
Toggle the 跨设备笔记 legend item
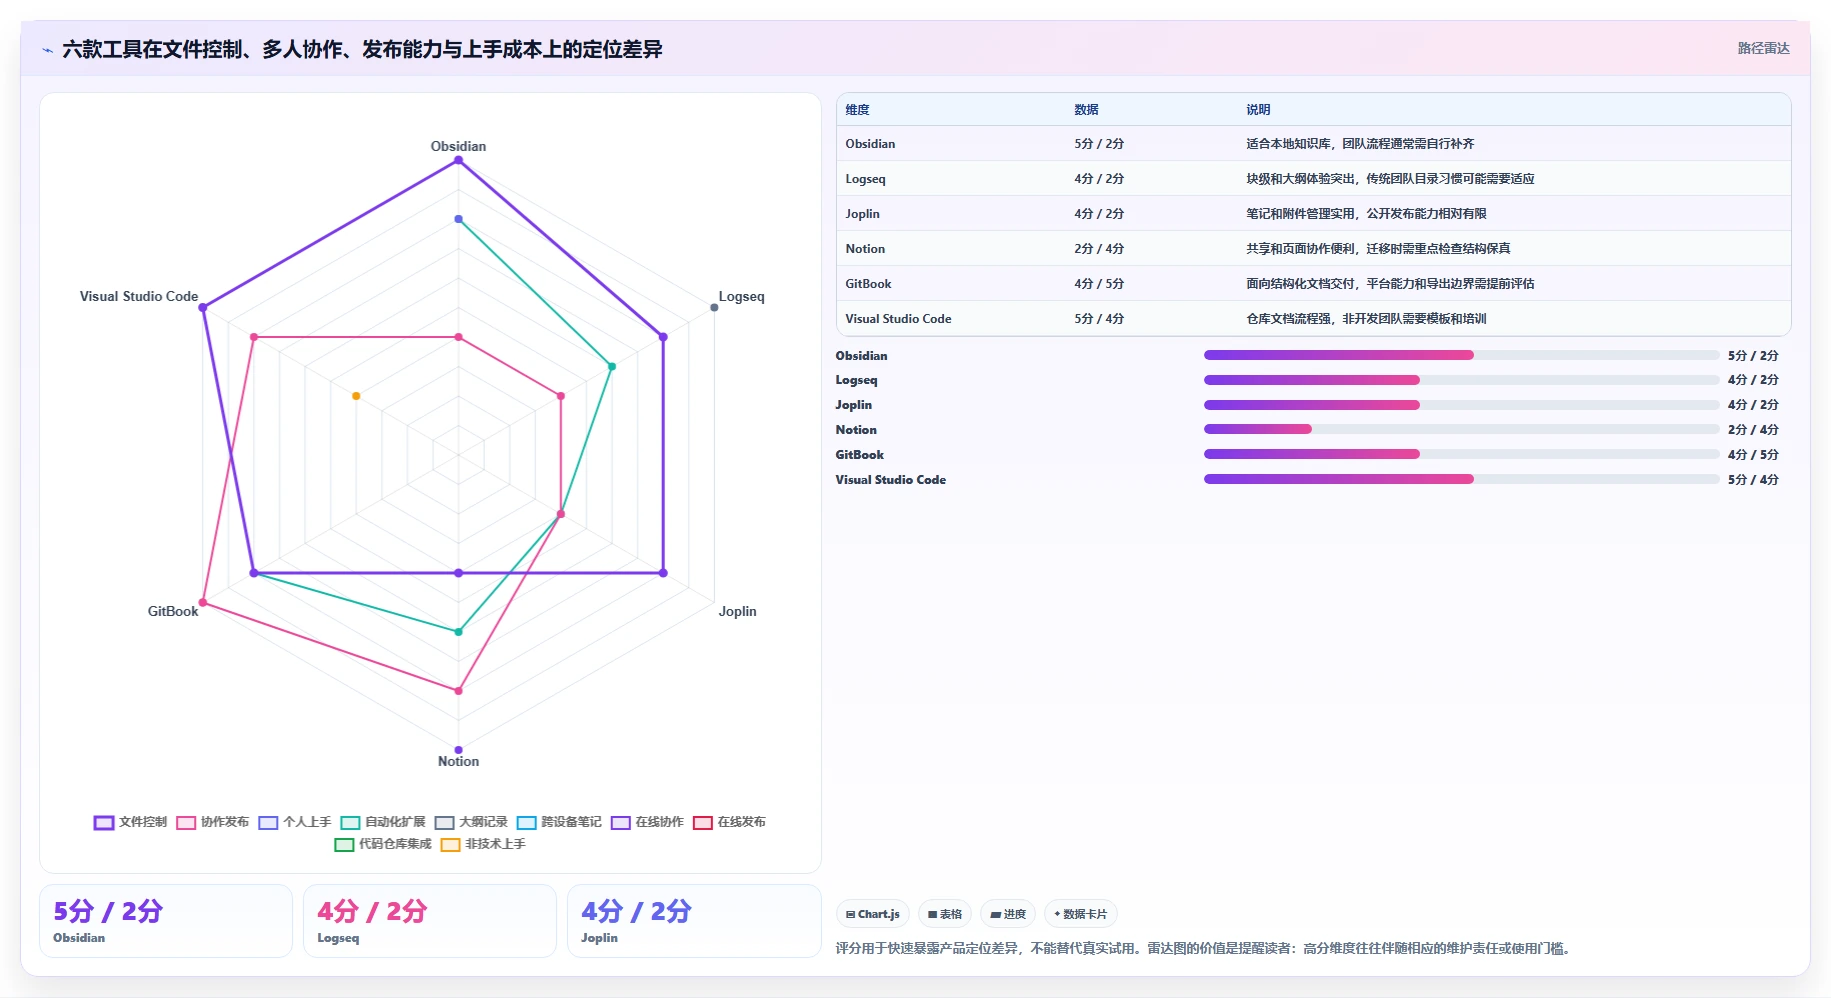[x=559, y=822]
